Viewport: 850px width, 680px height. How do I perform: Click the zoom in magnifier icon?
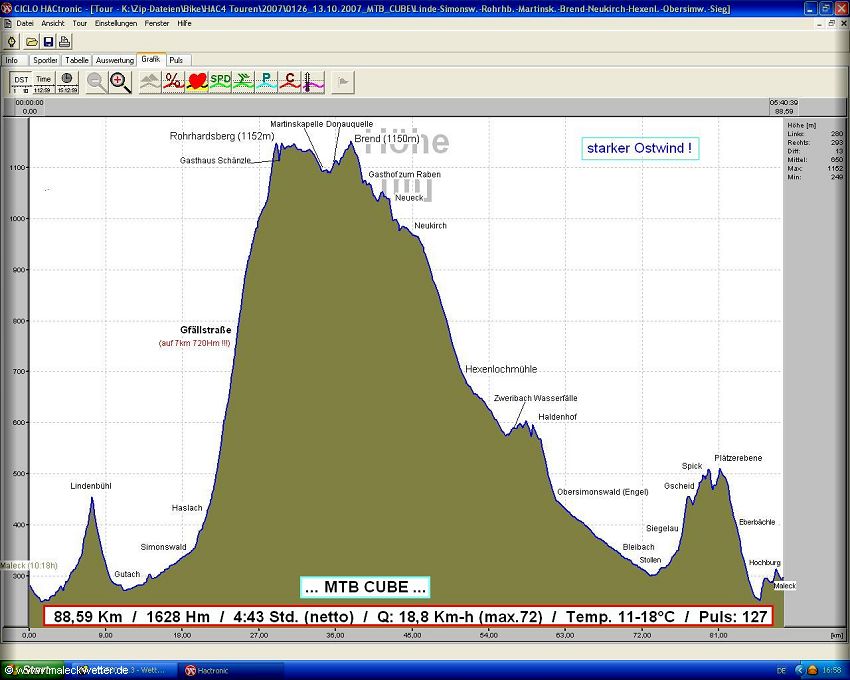[120, 82]
